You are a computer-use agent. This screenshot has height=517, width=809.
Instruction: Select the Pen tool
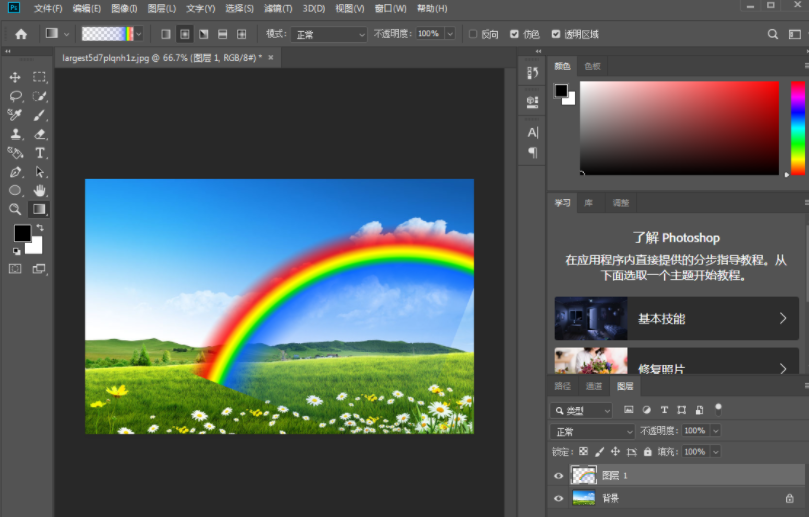point(15,172)
